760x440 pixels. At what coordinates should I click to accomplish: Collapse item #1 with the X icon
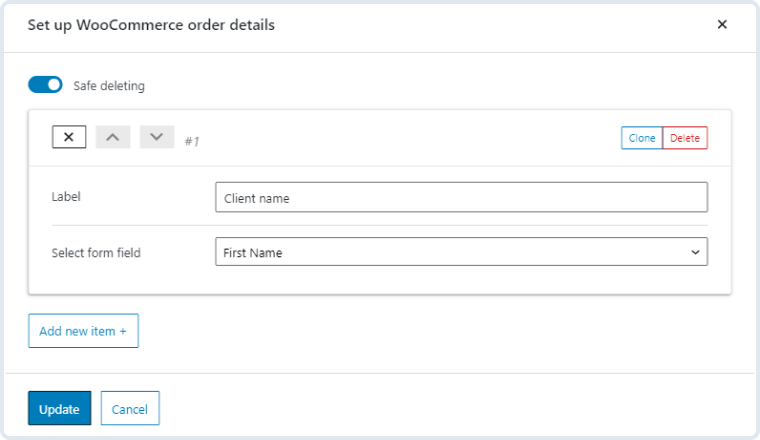click(69, 137)
